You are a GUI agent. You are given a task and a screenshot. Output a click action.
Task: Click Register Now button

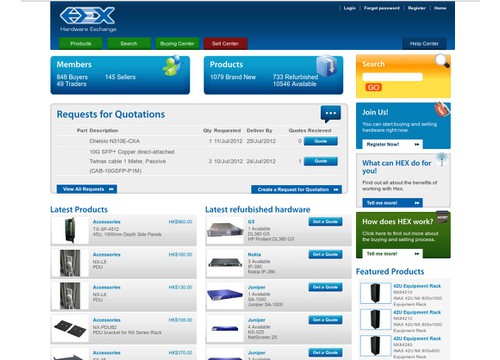click(x=392, y=144)
